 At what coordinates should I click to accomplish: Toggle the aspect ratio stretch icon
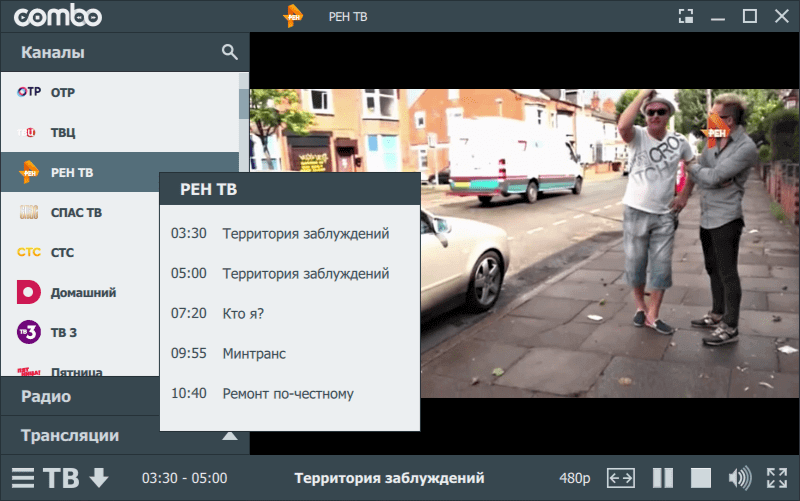tap(621, 478)
